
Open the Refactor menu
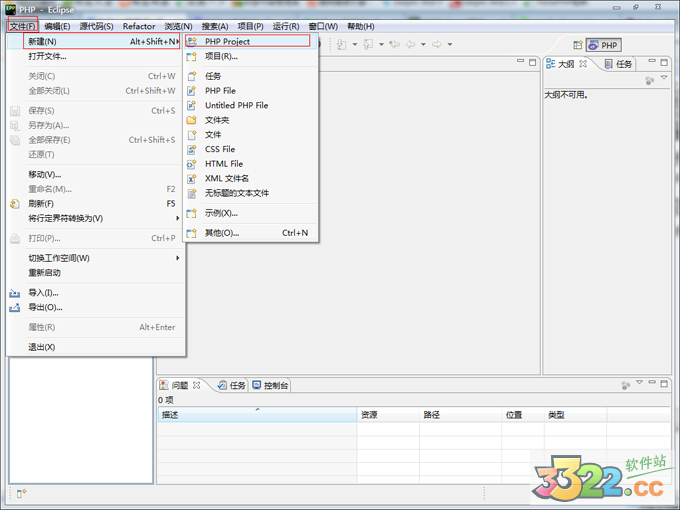[139, 26]
